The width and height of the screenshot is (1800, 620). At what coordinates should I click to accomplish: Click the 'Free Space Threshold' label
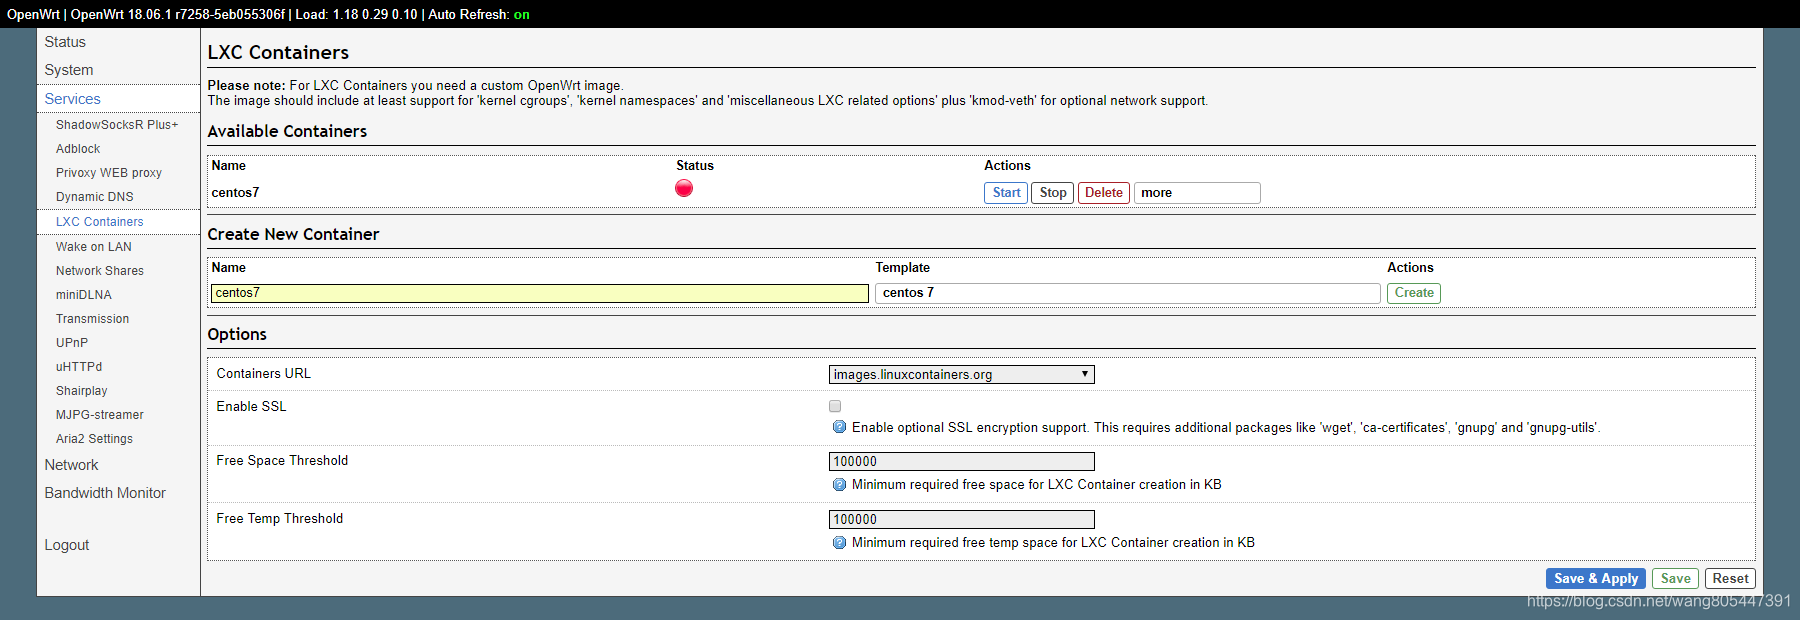click(x=283, y=461)
